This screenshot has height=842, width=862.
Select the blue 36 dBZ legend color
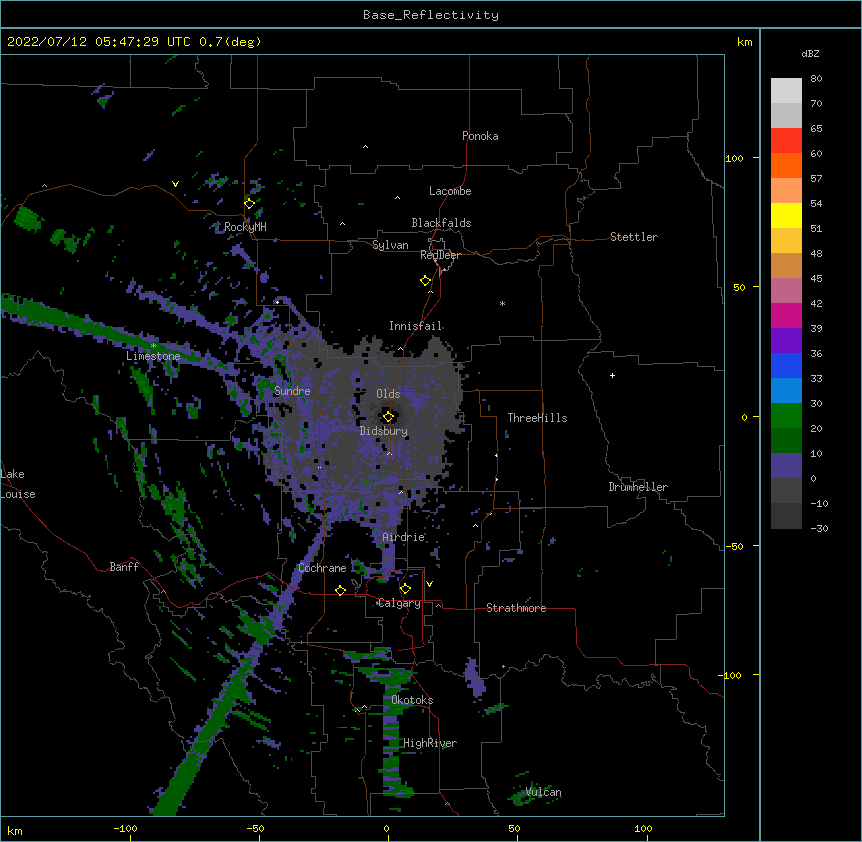pyautogui.click(x=786, y=365)
